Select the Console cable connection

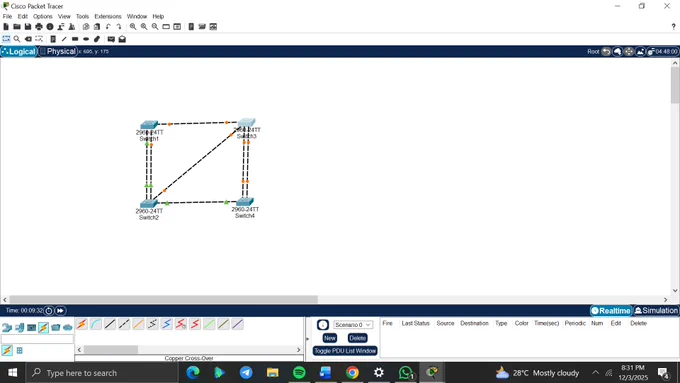click(96, 324)
